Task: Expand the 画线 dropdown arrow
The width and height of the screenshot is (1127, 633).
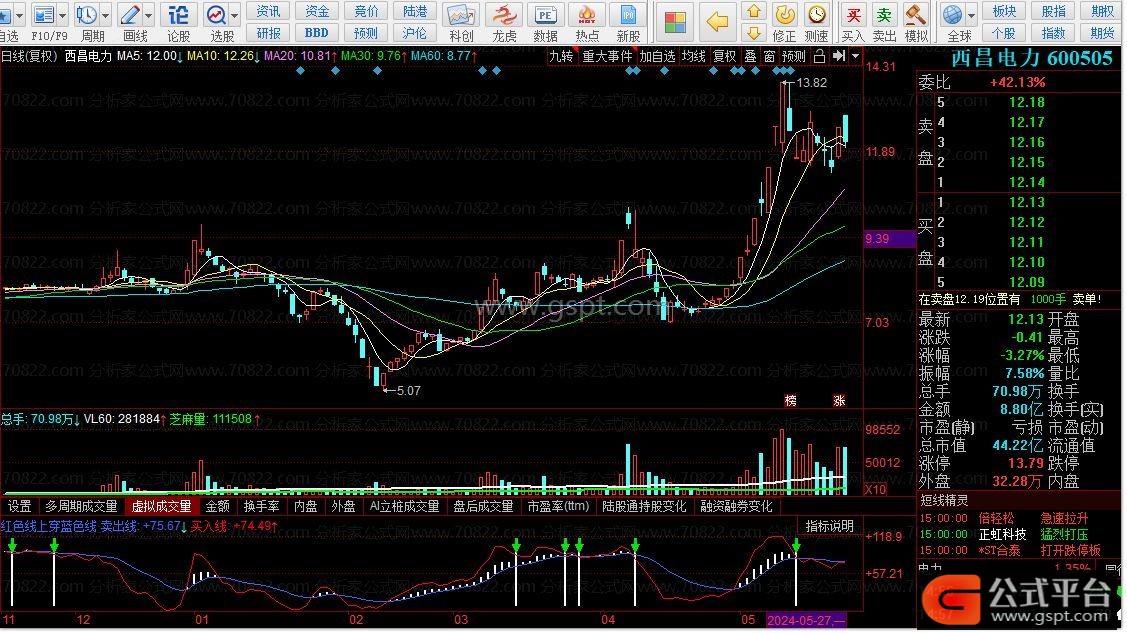Action: [149, 14]
